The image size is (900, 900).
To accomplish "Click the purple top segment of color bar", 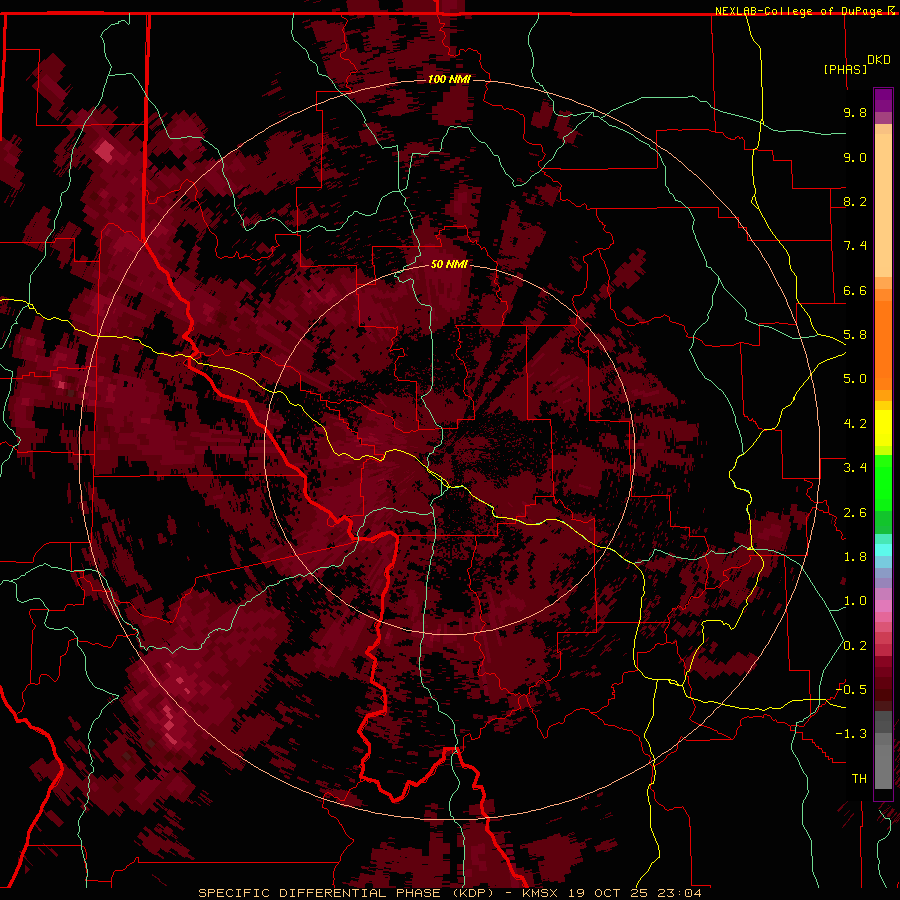I will click(x=883, y=100).
